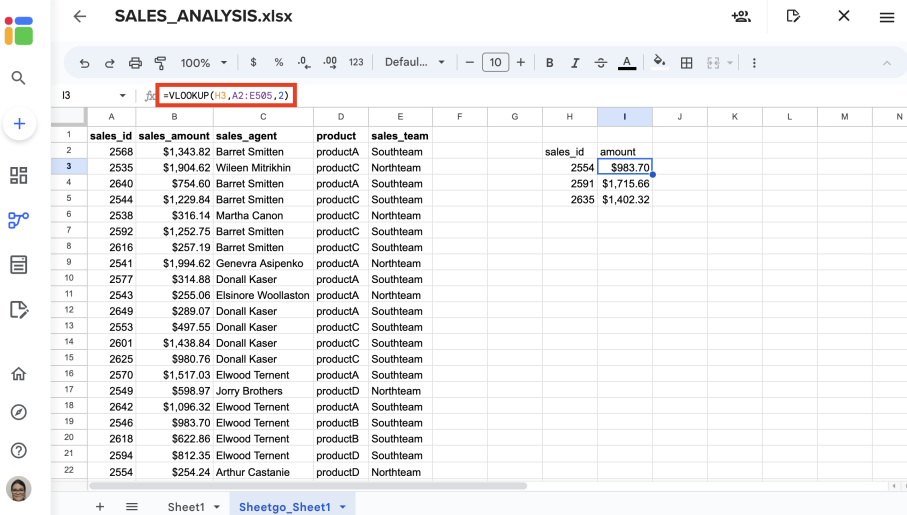
Task: Click the undo arrow icon
Action: pos(84,63)
